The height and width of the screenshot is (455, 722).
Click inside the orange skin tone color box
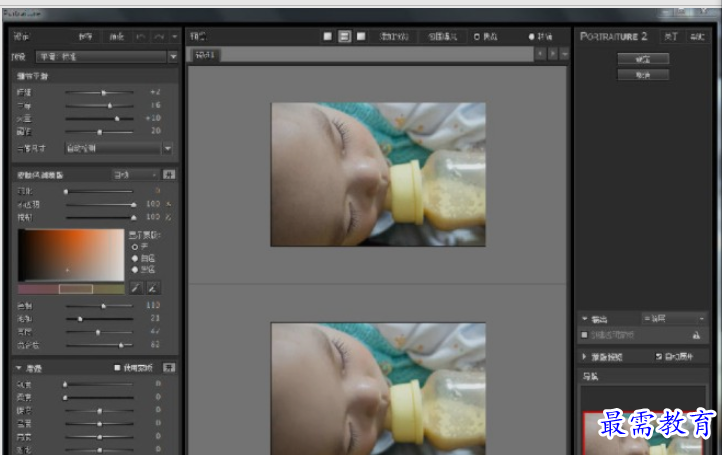pyautogui.click(x=71, y=255)
